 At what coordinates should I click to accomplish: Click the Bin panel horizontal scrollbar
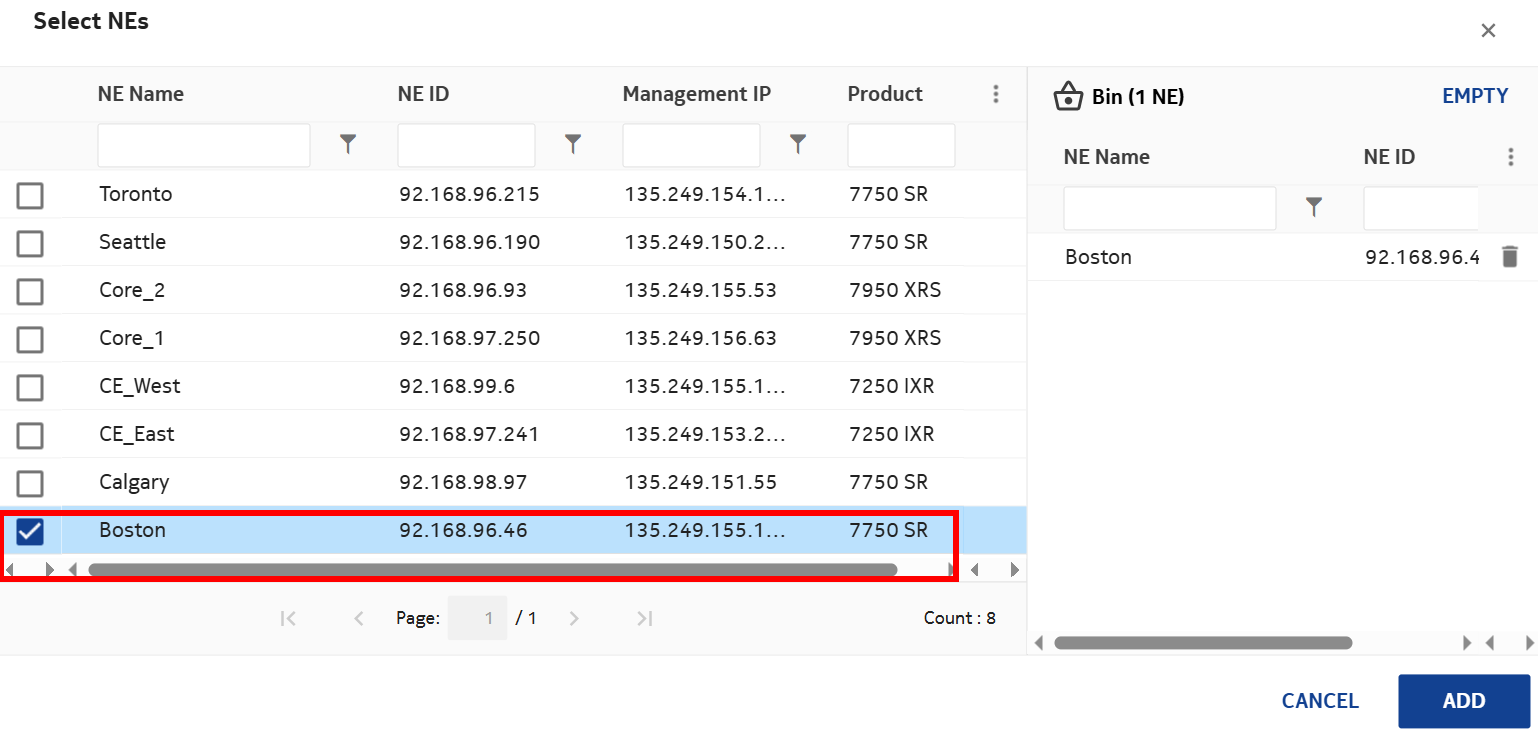click(x=1202, y=643)
